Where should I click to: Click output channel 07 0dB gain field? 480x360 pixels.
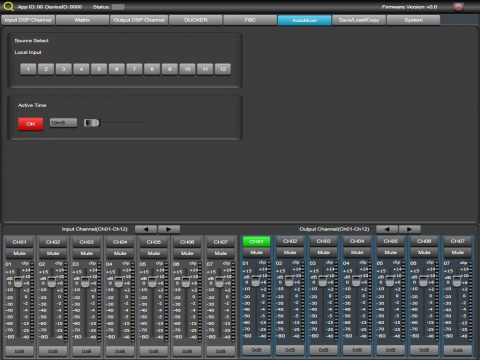(458, 350)
